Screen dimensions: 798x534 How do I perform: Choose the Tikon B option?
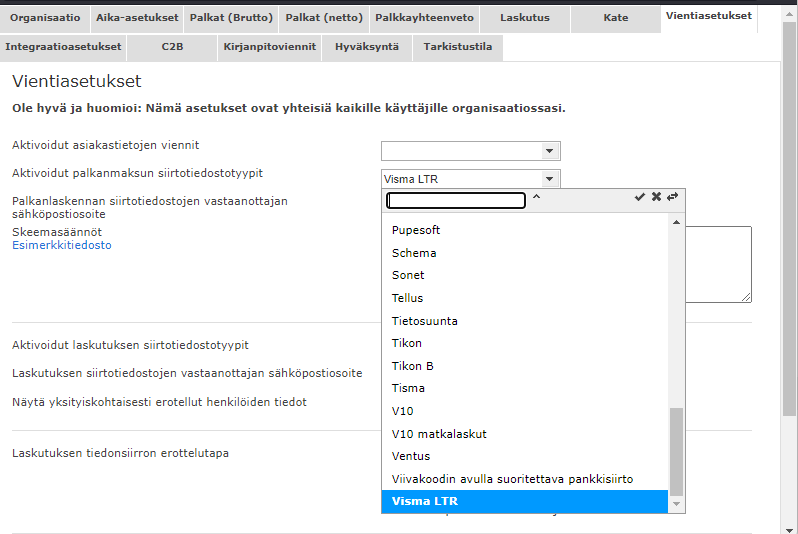tap(413, 366)
